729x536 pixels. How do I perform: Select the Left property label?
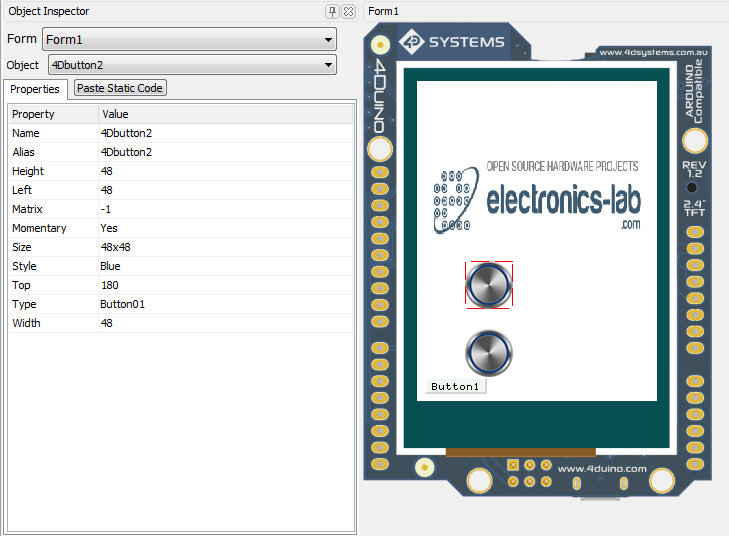pyautogui.click(x=22, y=190)
